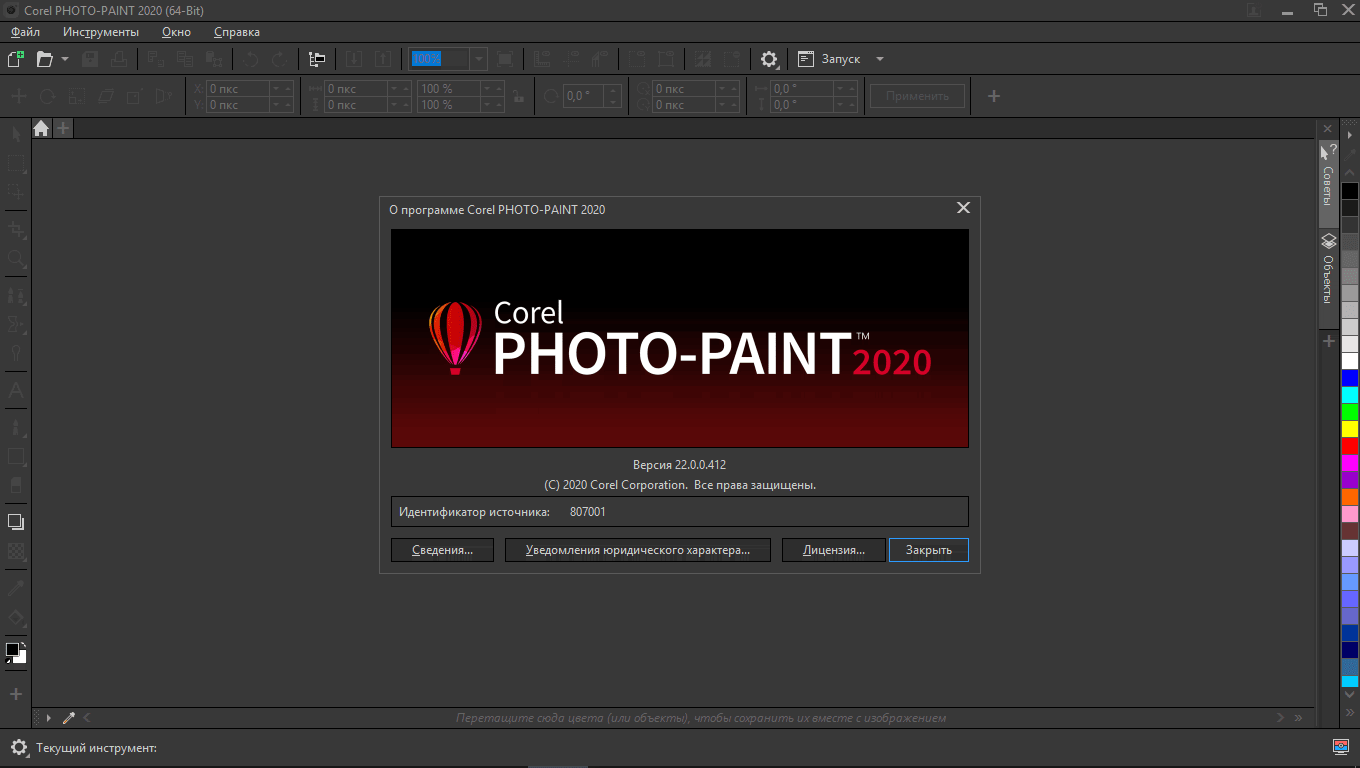Pick the blue color swatch
The image size is (1360, 768).
[x=1350, y=378]
